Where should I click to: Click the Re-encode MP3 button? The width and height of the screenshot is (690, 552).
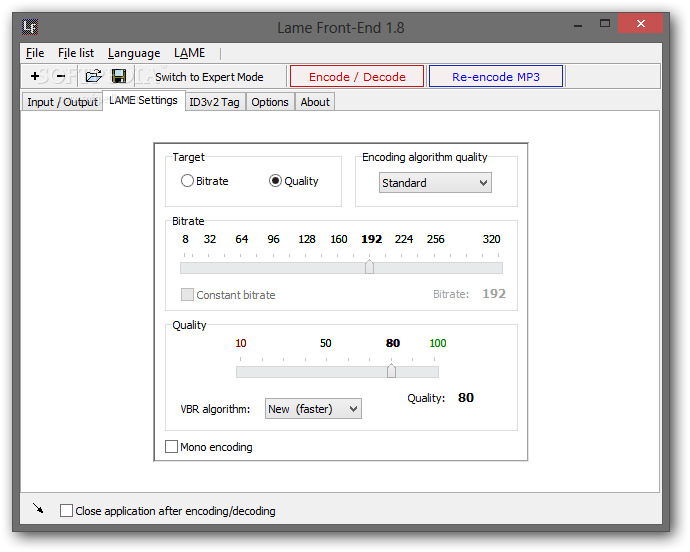pos(496,77)
